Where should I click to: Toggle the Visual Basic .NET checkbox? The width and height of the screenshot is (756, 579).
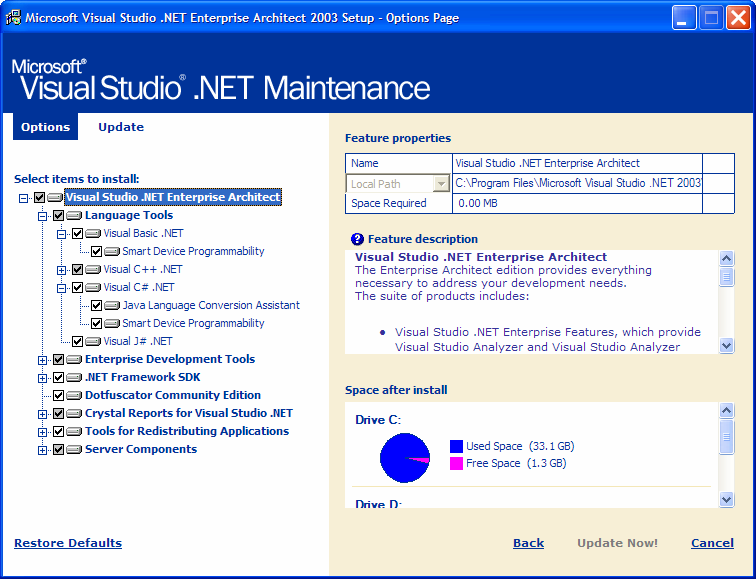tap(78, 233)
